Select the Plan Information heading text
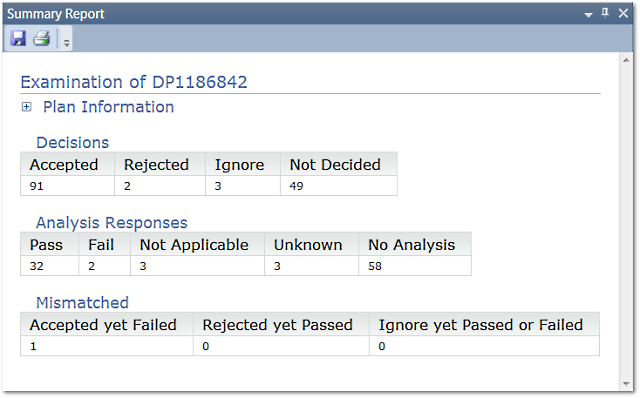The image size is (640, 398). [x=109, y=107]
